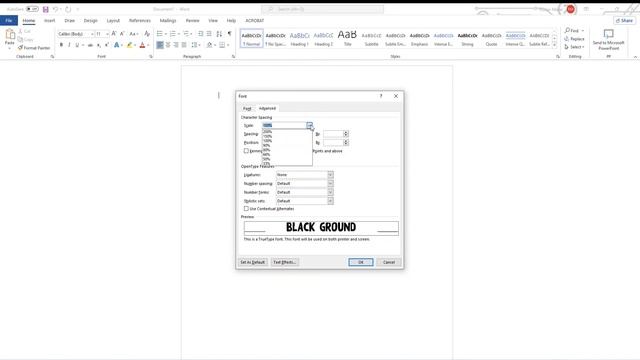The height and width of the screenshot is (360, 640).
Task: Click the Center alignment icon
Action: pyautogui.click(x=168, y=45)
